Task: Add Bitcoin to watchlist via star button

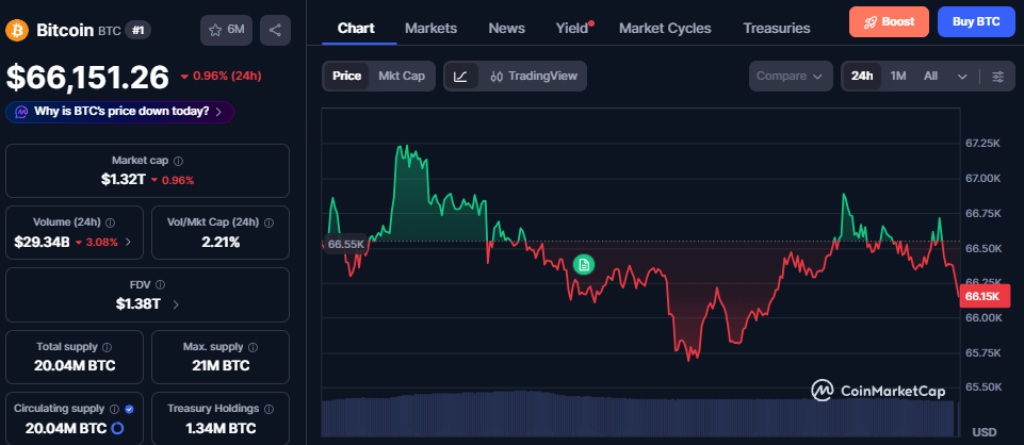Action: pos(226,30)
